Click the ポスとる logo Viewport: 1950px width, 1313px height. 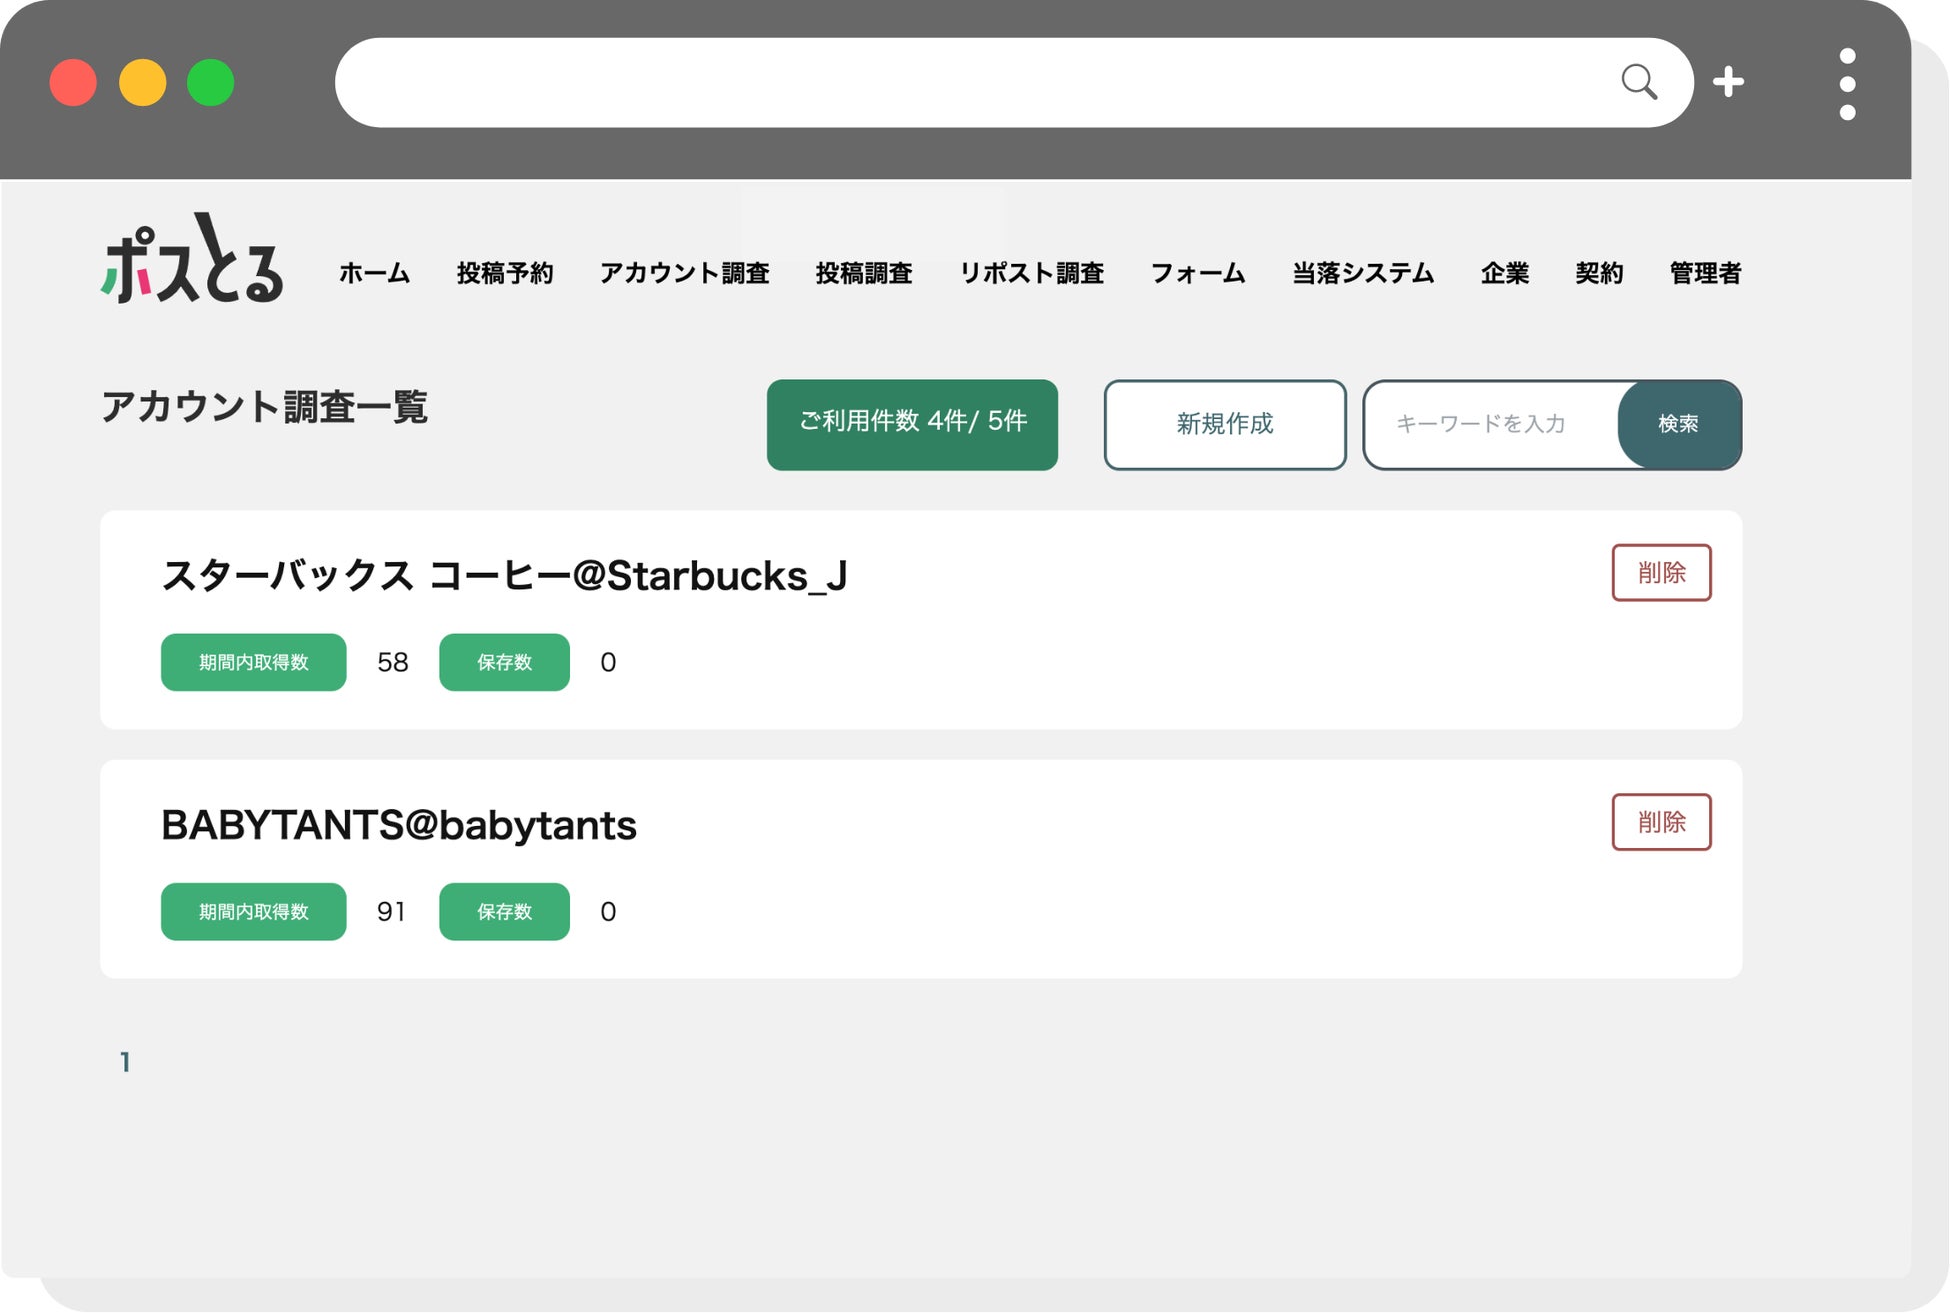[192, 260]
